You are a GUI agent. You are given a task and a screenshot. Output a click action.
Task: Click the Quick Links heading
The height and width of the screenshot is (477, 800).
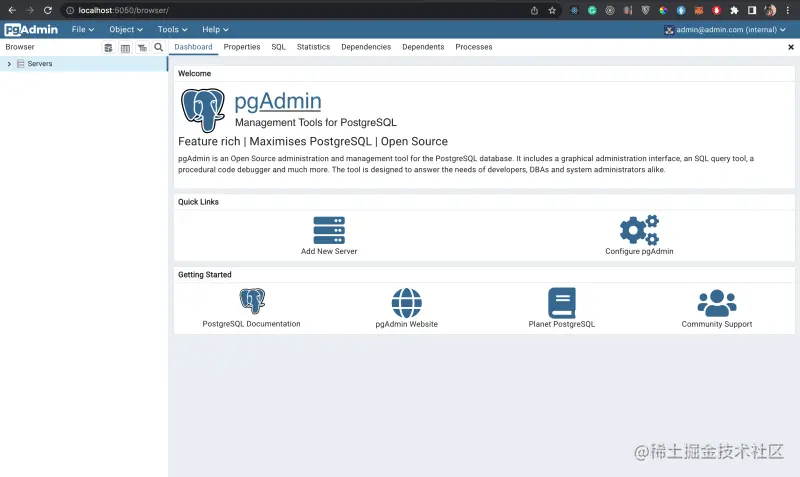[x=198, y=202]
